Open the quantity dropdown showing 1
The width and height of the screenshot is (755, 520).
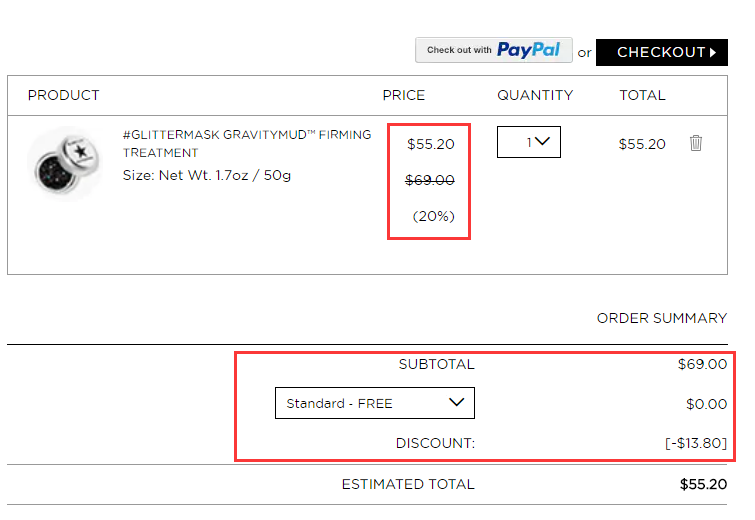pos(529,142)
